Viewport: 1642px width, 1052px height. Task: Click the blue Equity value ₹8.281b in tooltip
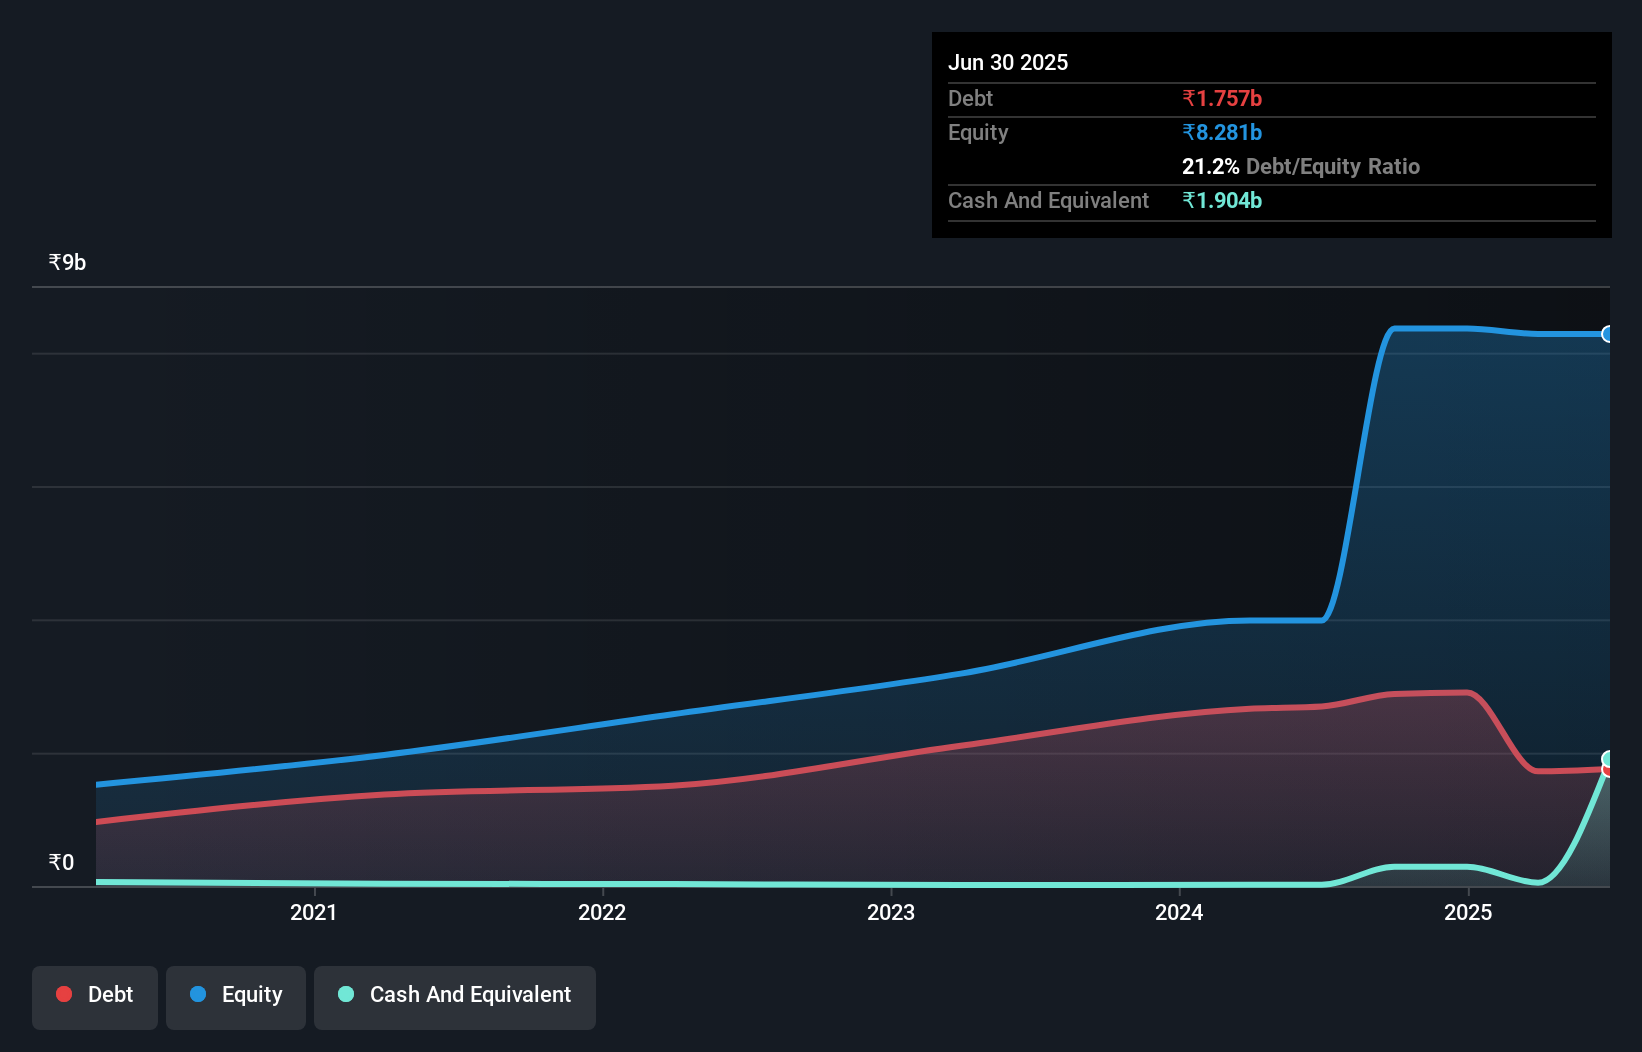(x=1221, y=132)
